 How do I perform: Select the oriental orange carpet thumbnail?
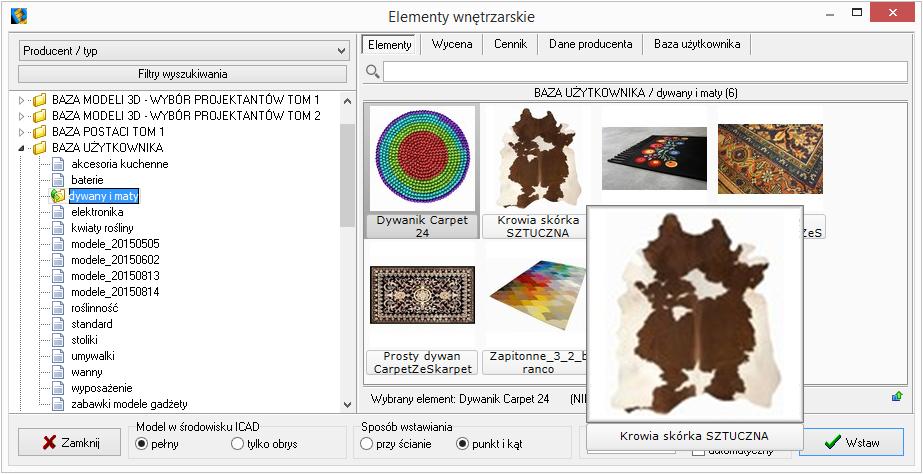coord(770,158)
